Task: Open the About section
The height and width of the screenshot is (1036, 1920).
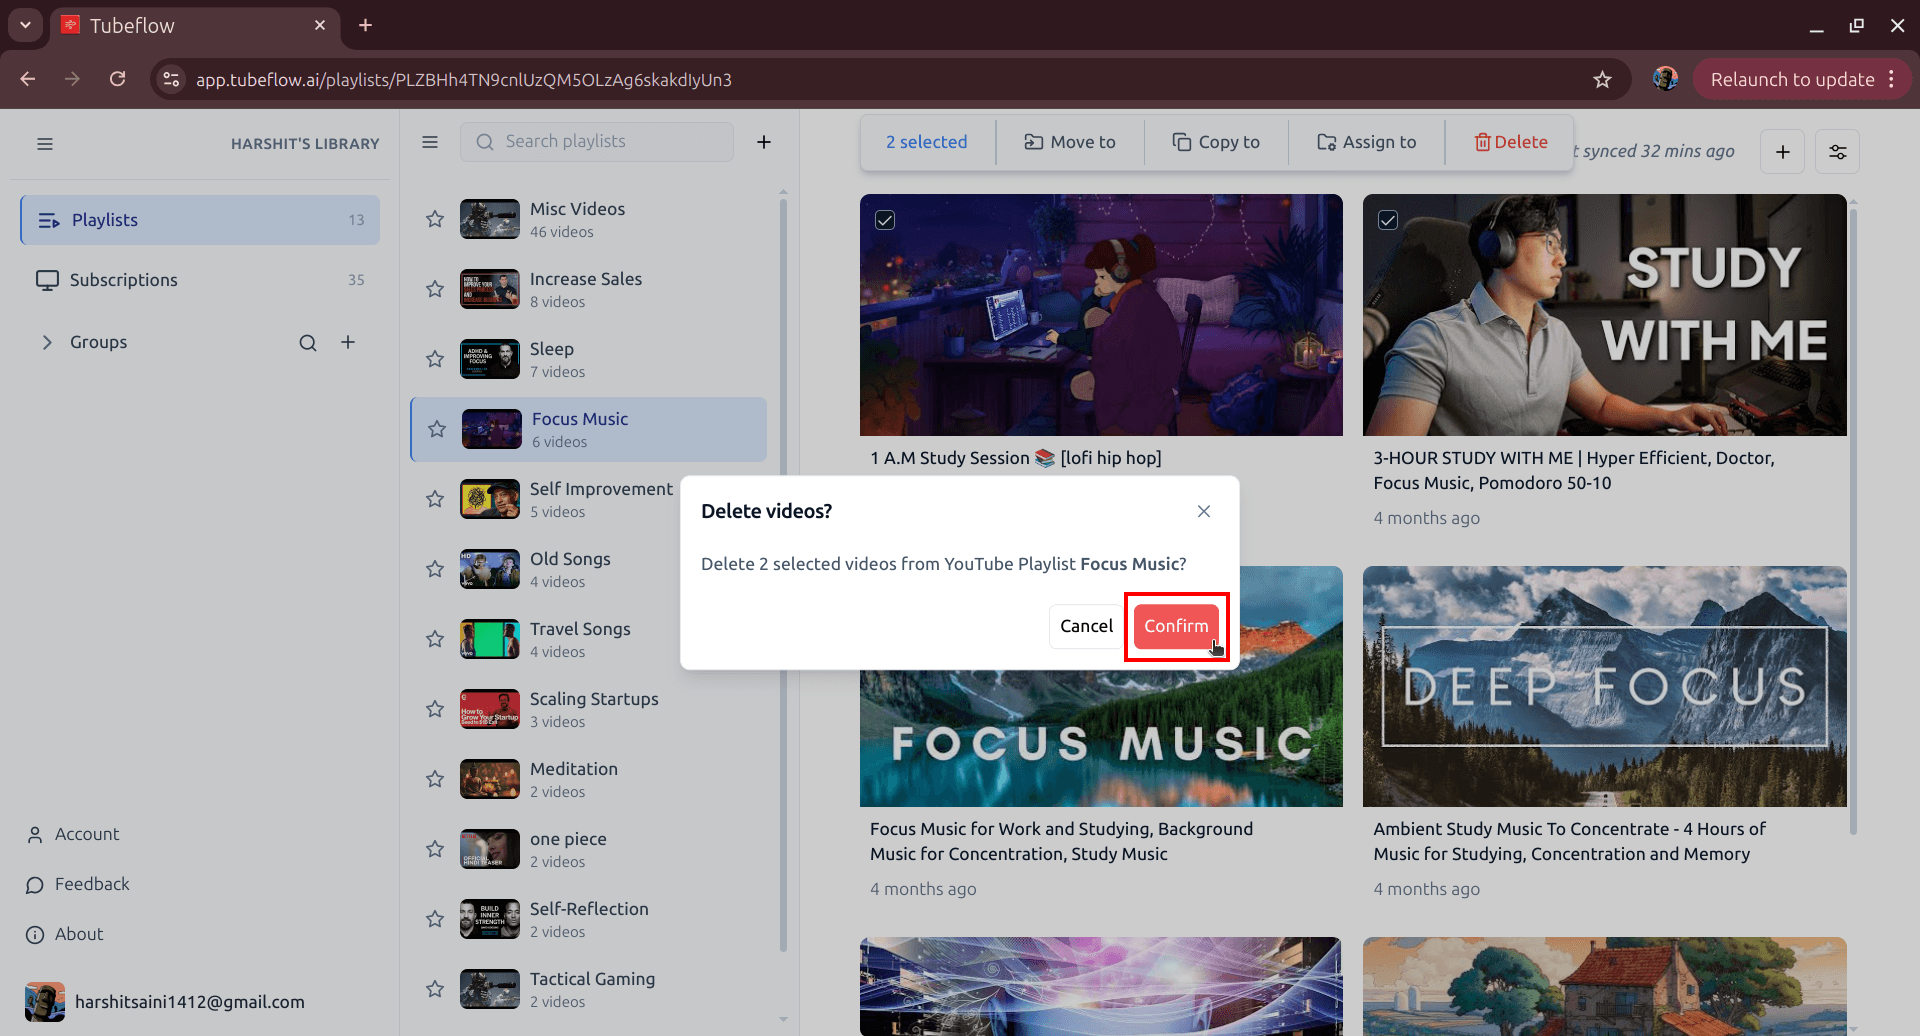Action: coord(78,934)
